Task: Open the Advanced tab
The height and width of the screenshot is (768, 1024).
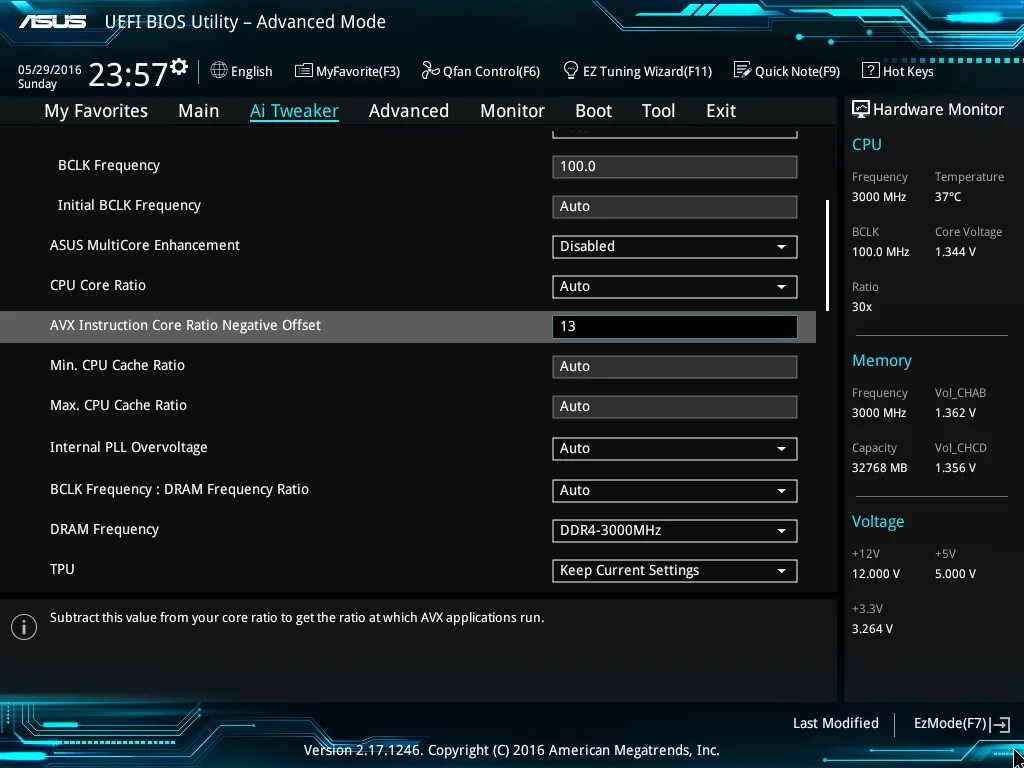Action: click(x=409, y=110)
